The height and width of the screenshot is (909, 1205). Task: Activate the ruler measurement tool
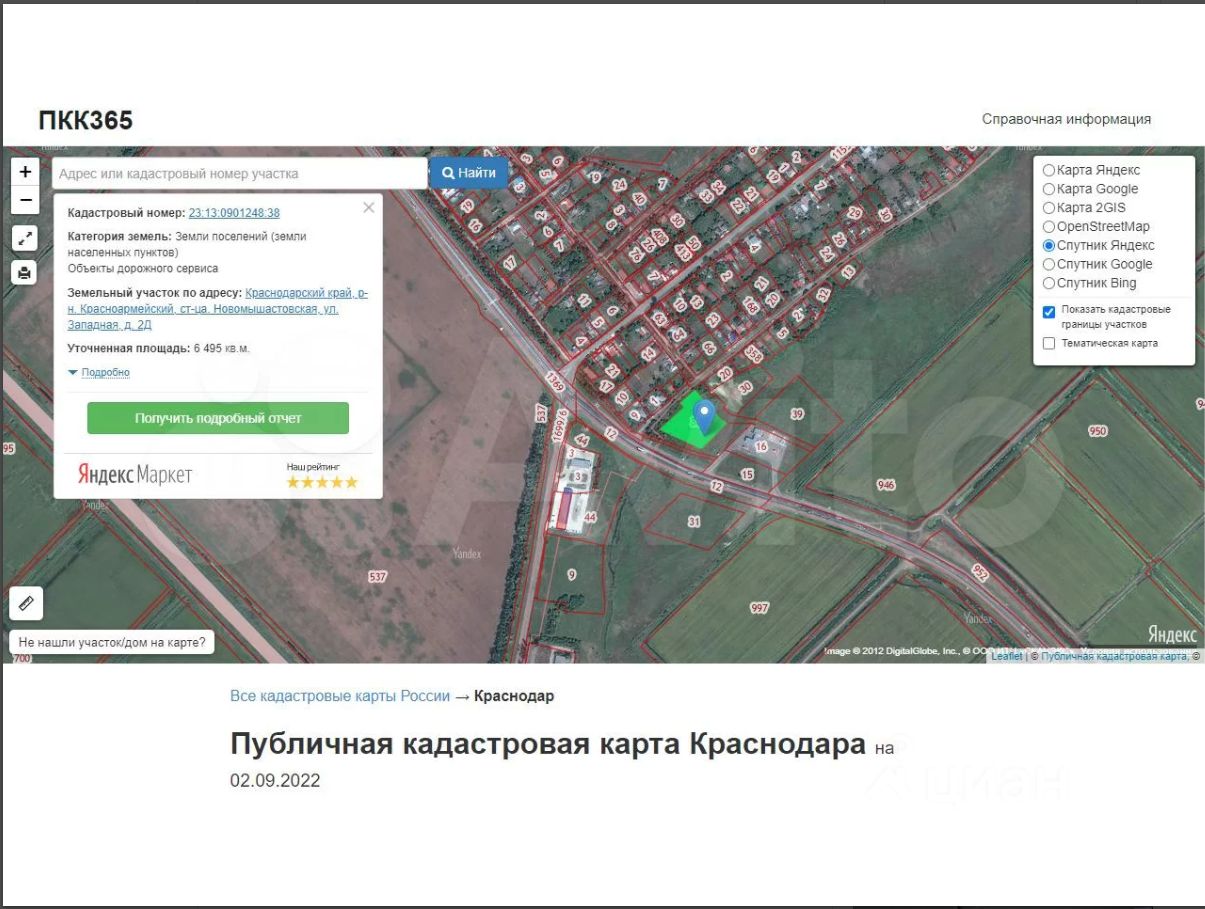(26, 603)
